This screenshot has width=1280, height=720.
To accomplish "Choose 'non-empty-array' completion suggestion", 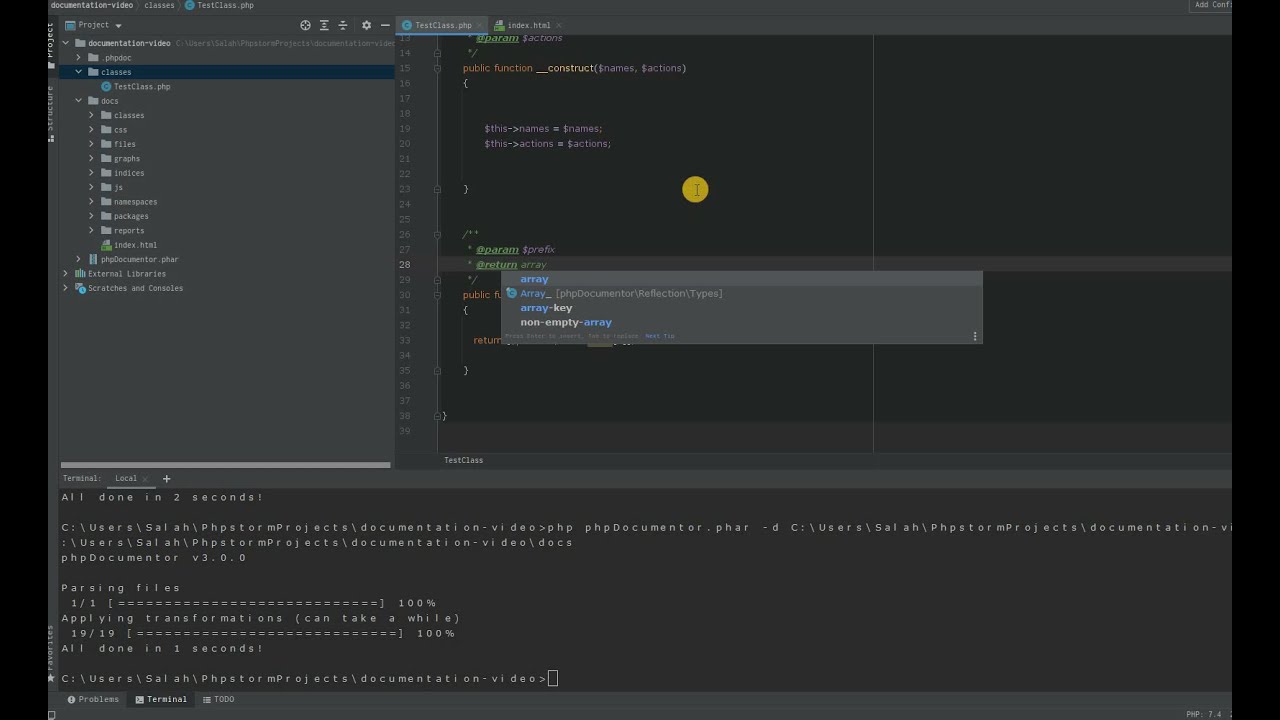I will click(741, 322).
